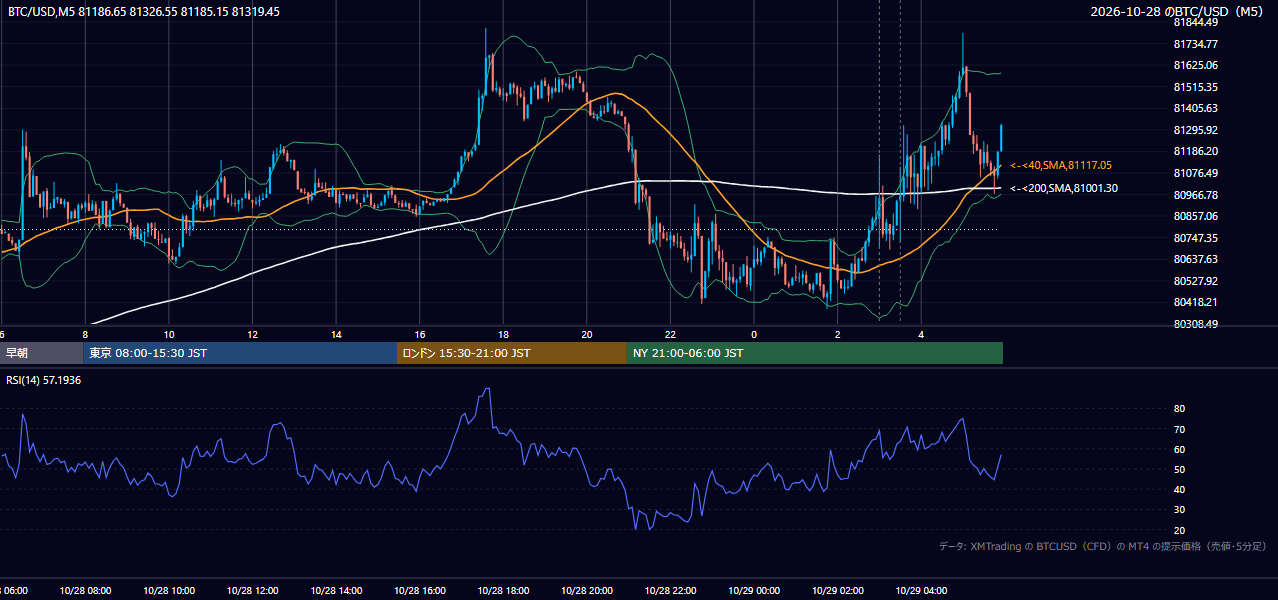1278x600 pixels.
Task: Click price axis value 81076.49
Action: (x=1195, y=173)
